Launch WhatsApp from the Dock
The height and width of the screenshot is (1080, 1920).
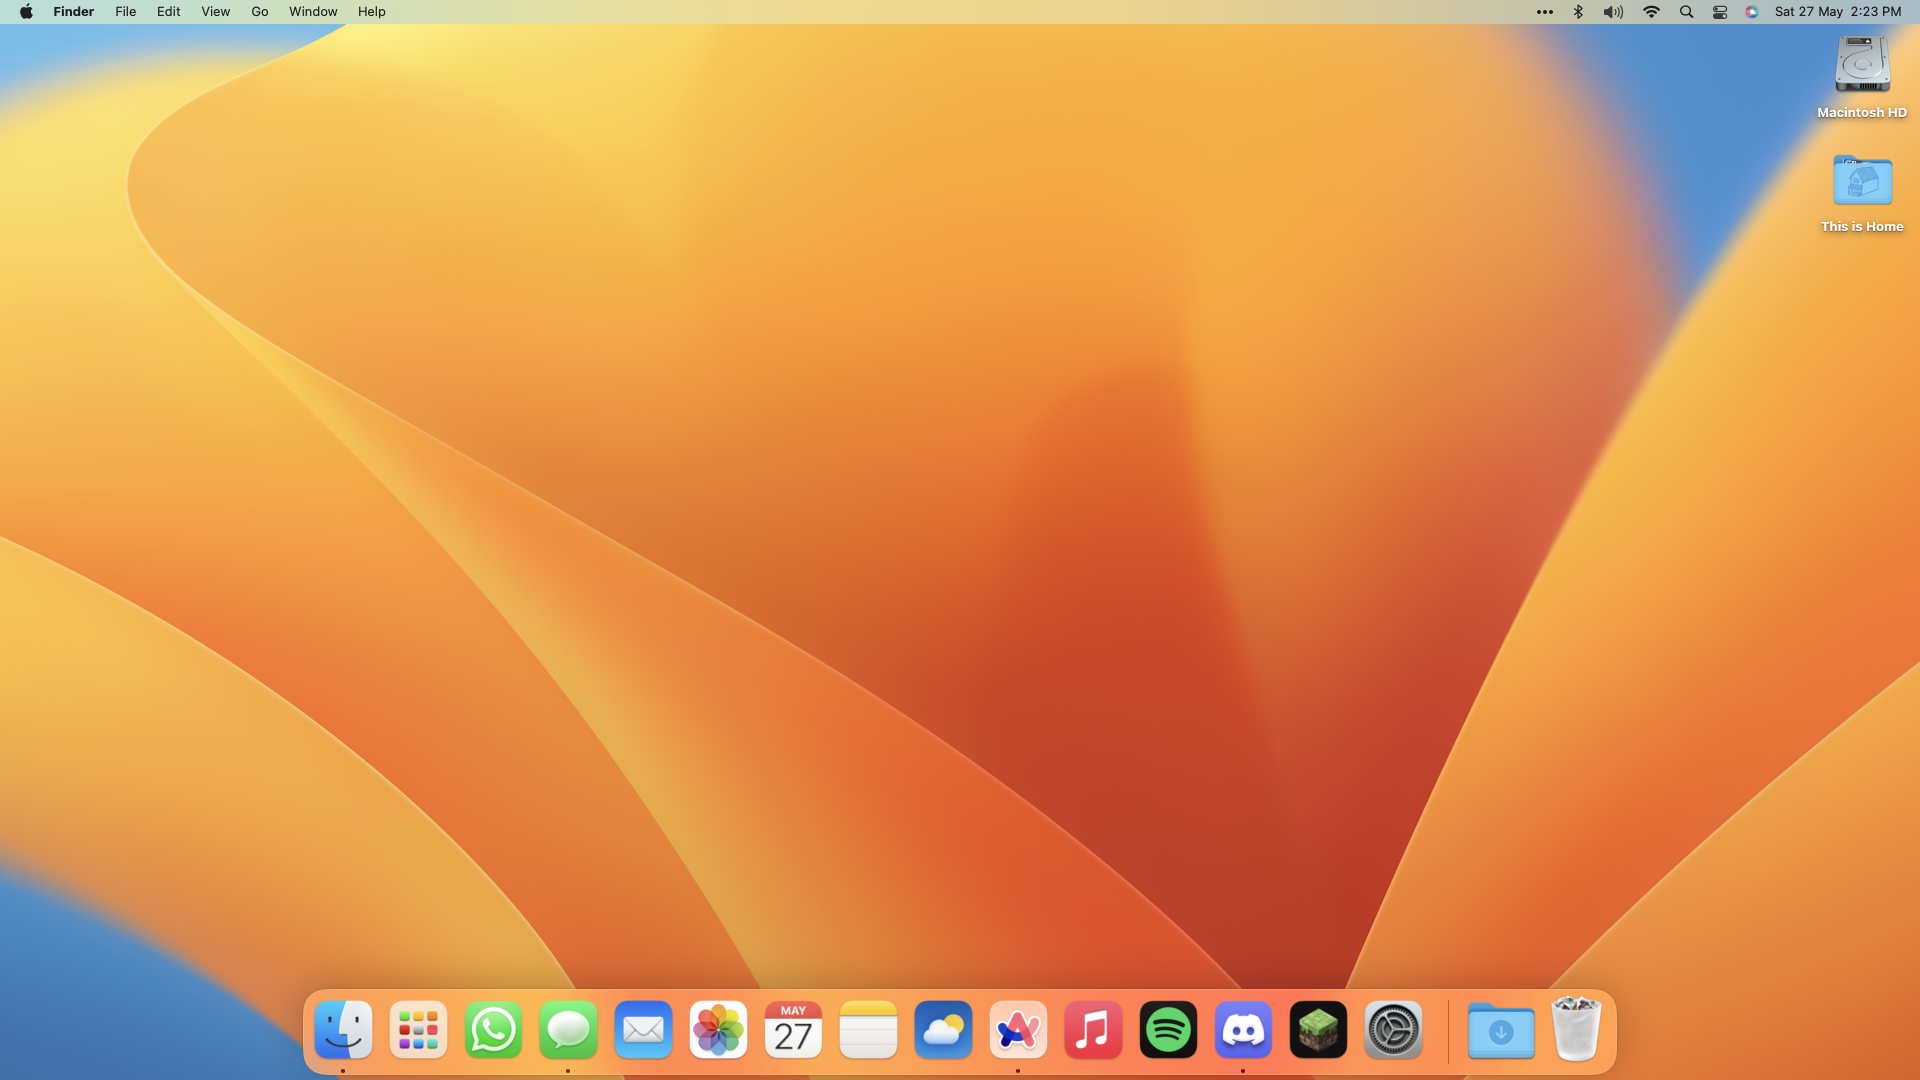tap(493, 1029)
